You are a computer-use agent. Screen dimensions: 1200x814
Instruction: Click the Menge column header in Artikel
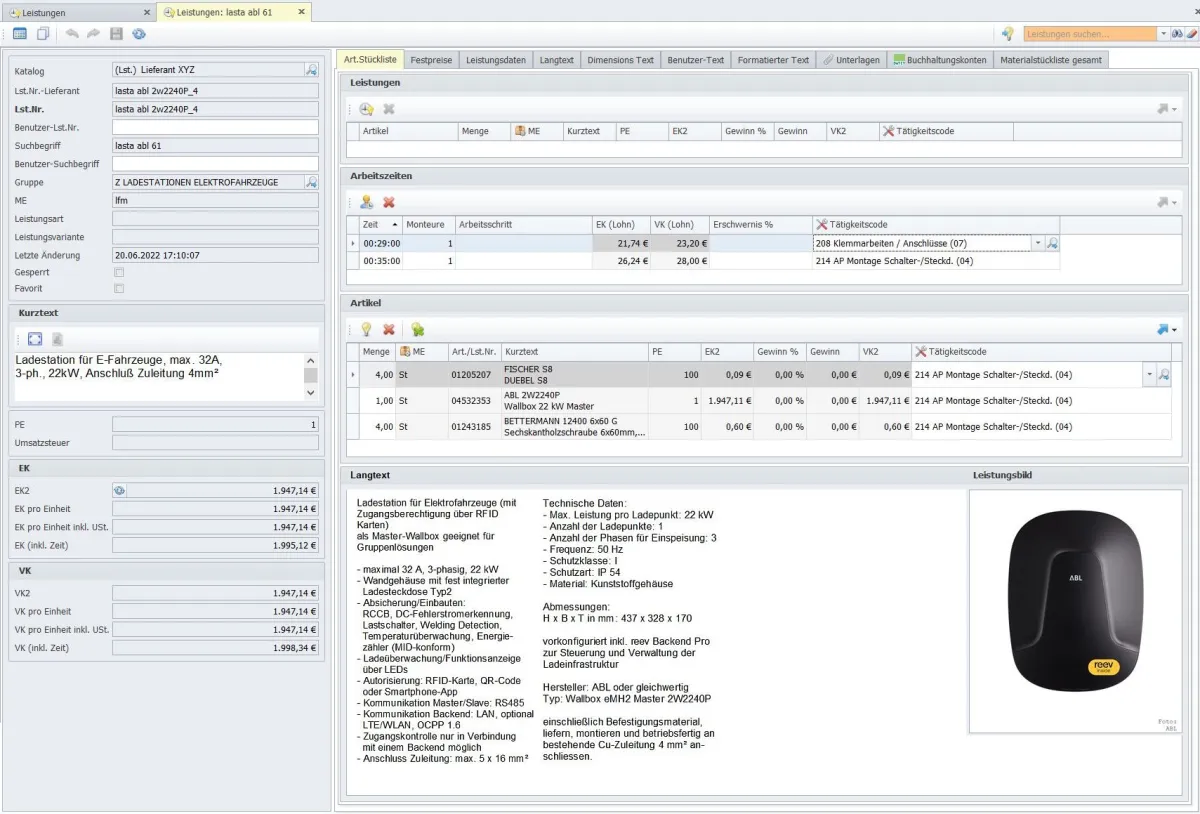pyautogui.click(x=376, y=352)
